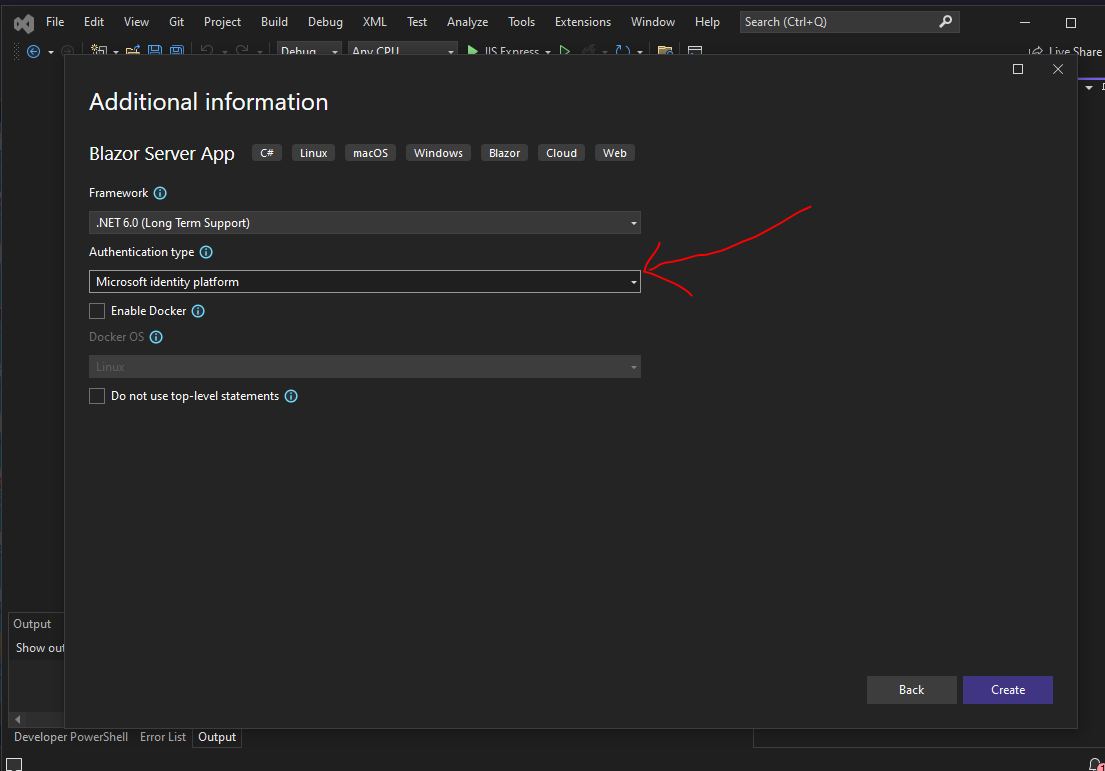The width and height of the screenshot is (1105, 771).
Task: Open the Debug menu
Action: click(325, 22)
